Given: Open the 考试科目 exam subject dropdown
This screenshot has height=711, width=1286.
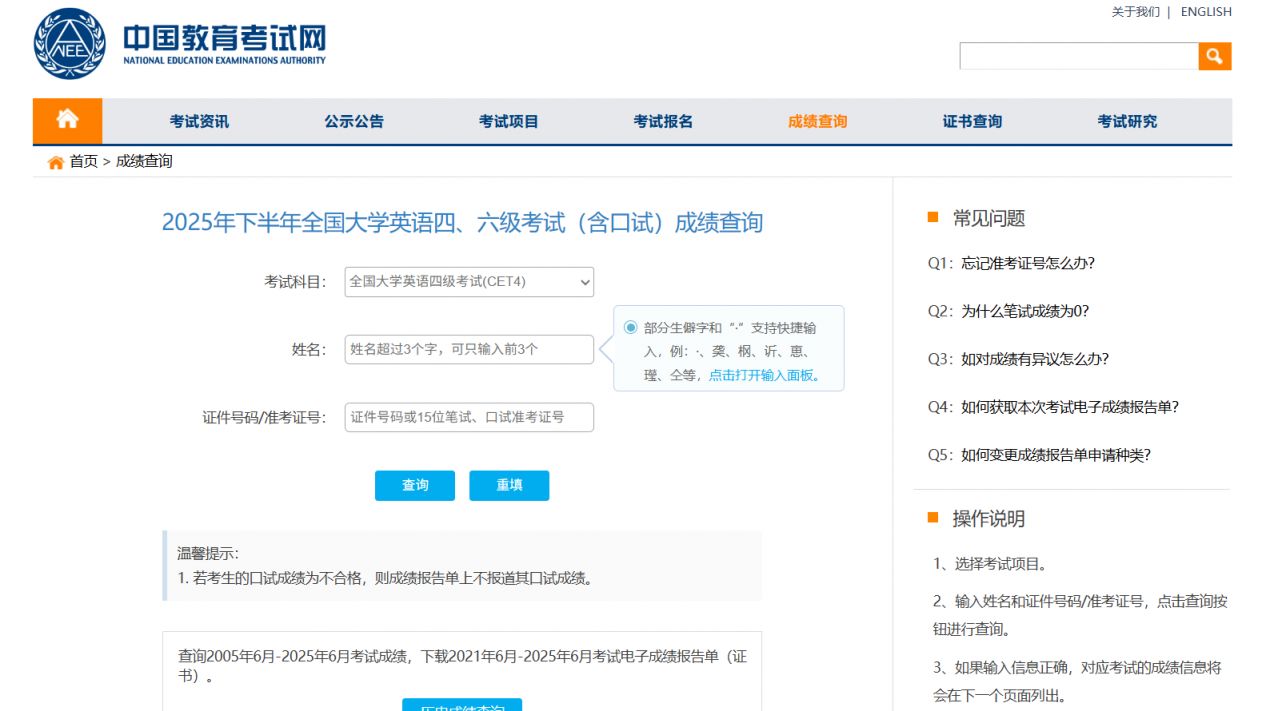Looking at the screenshot, I should click(469, 282).
